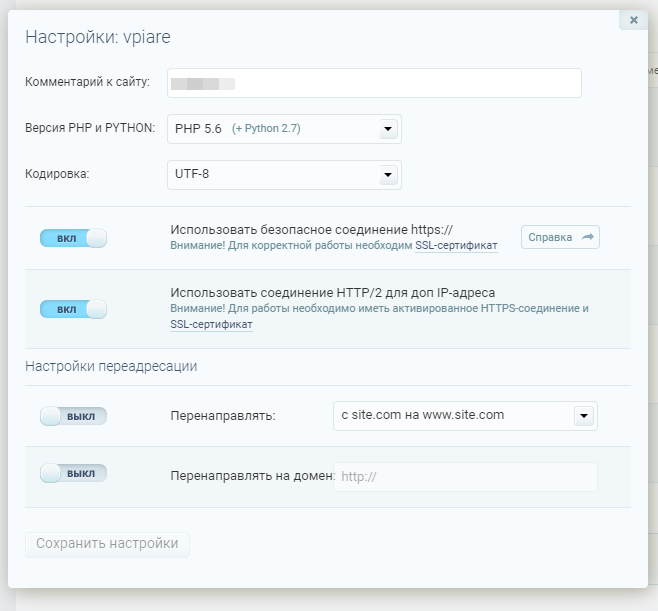Click the Справка help button
This screenshot has height=611, width=658.
[x=560, y=237]
